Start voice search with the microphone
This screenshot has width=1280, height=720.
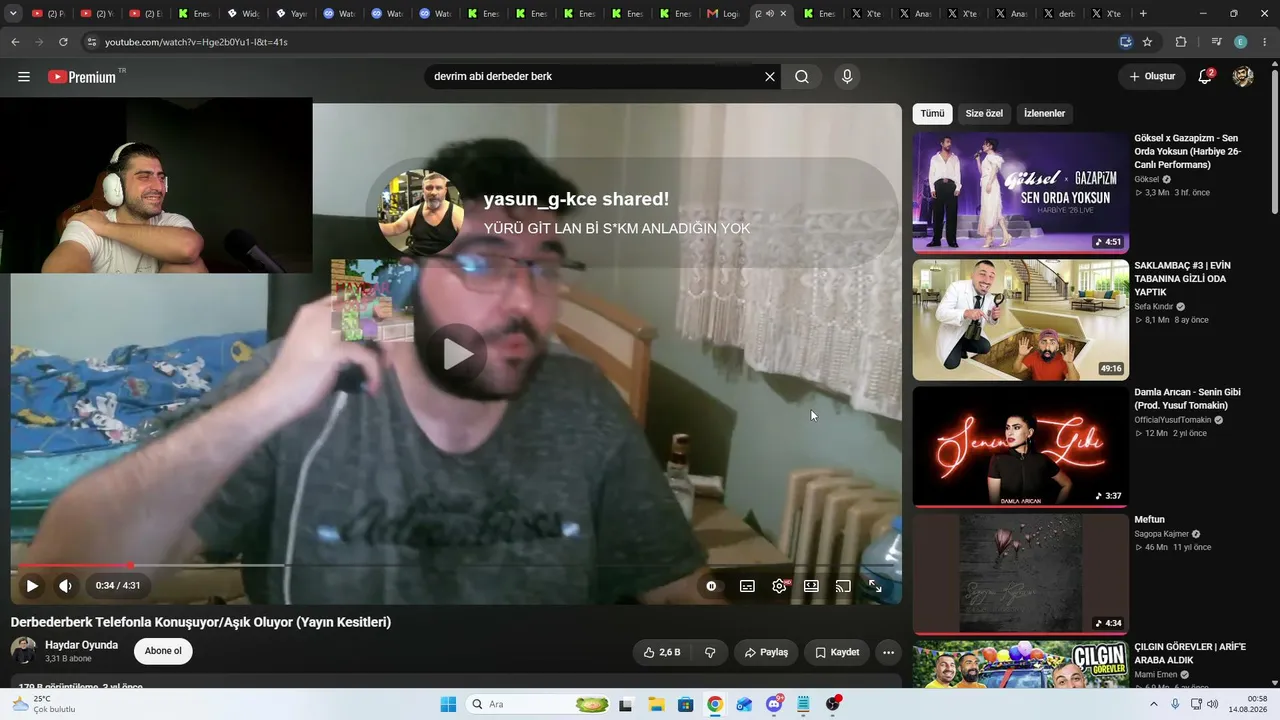[847, 77]
